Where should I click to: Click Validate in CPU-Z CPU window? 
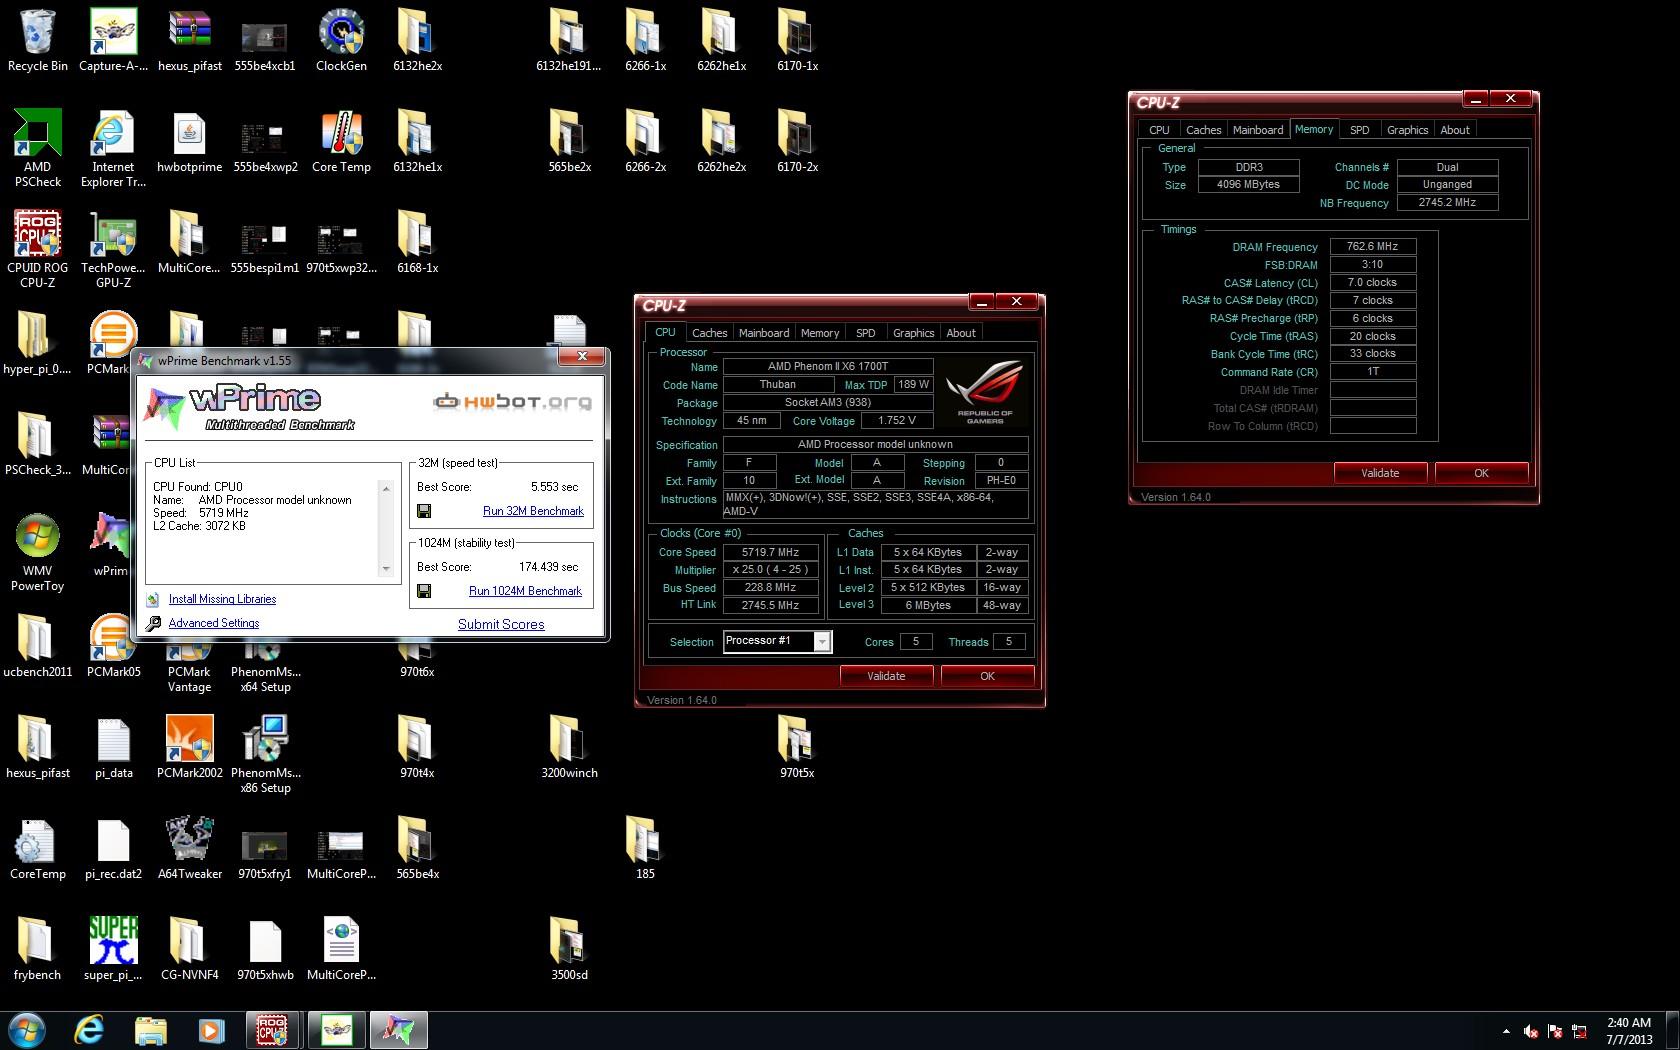(886, 676)
